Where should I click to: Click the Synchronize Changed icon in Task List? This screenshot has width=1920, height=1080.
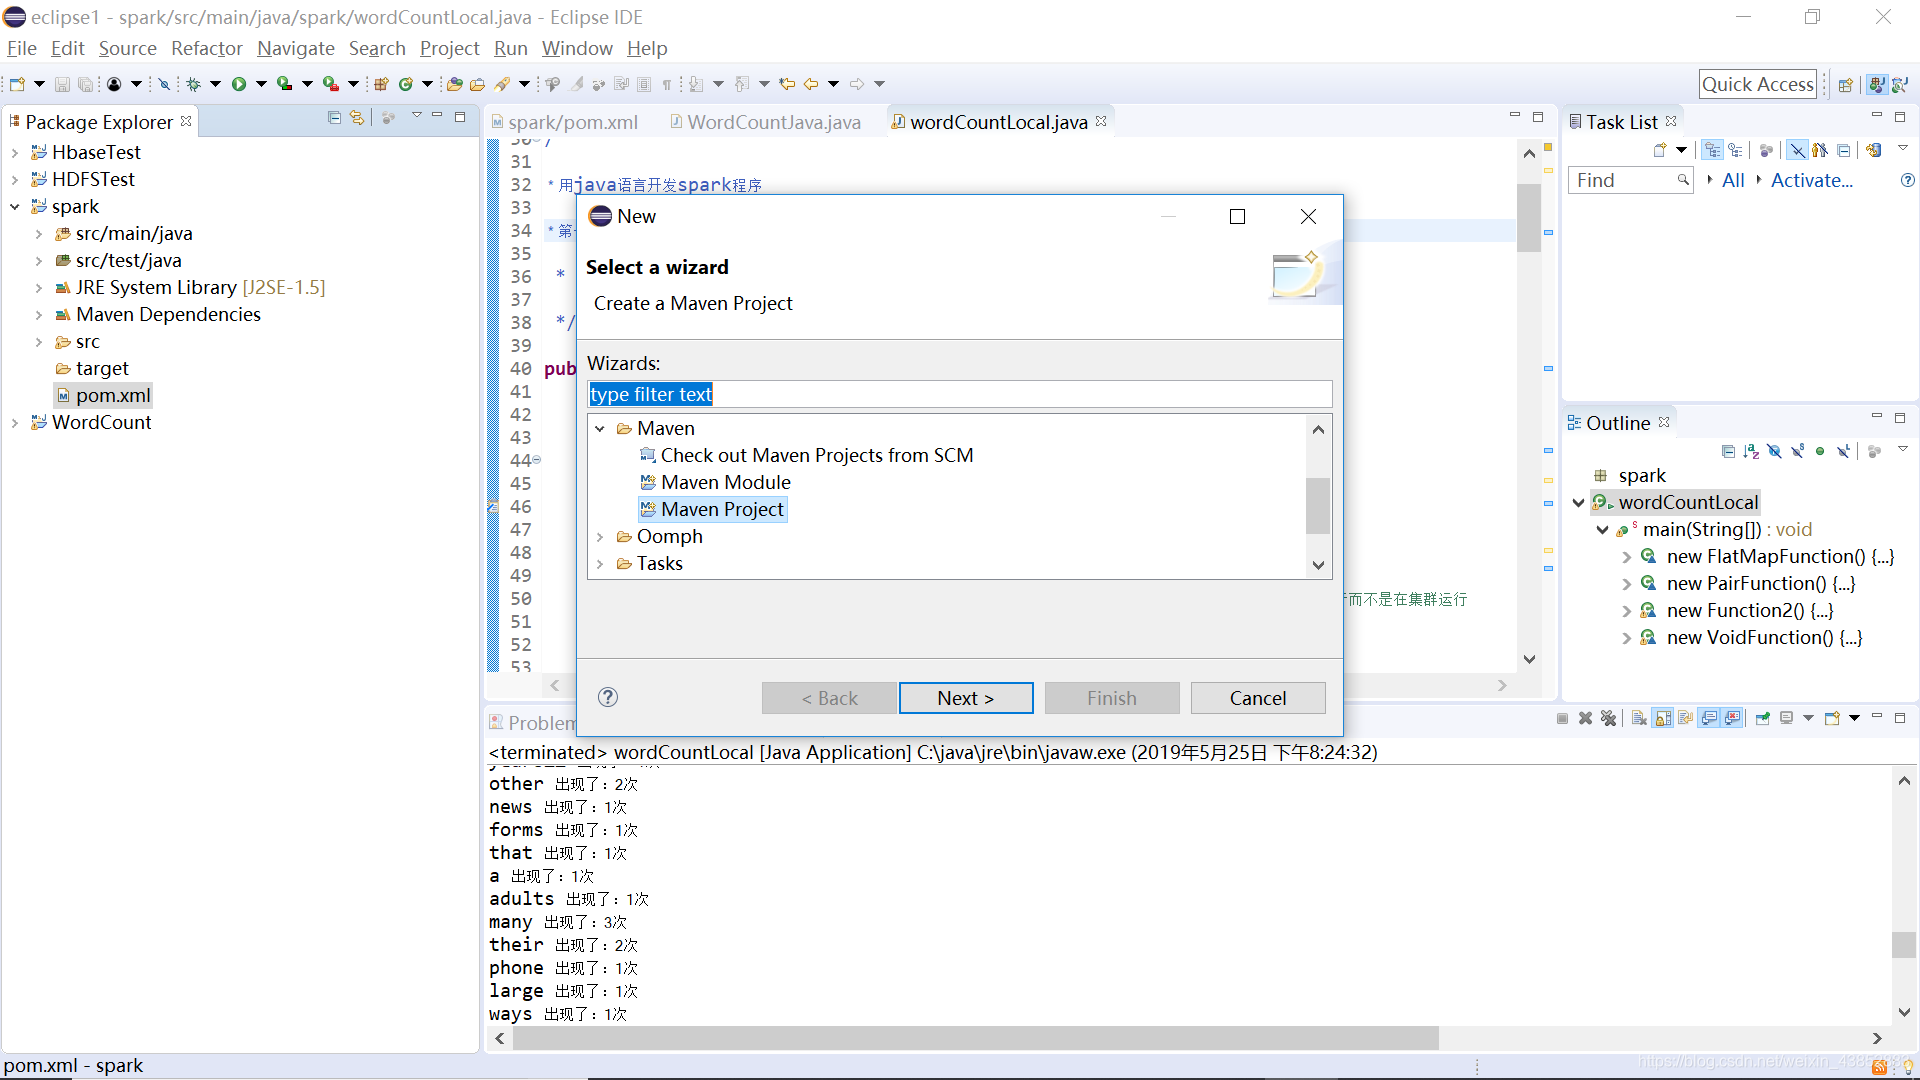(x=1874, y=150)
